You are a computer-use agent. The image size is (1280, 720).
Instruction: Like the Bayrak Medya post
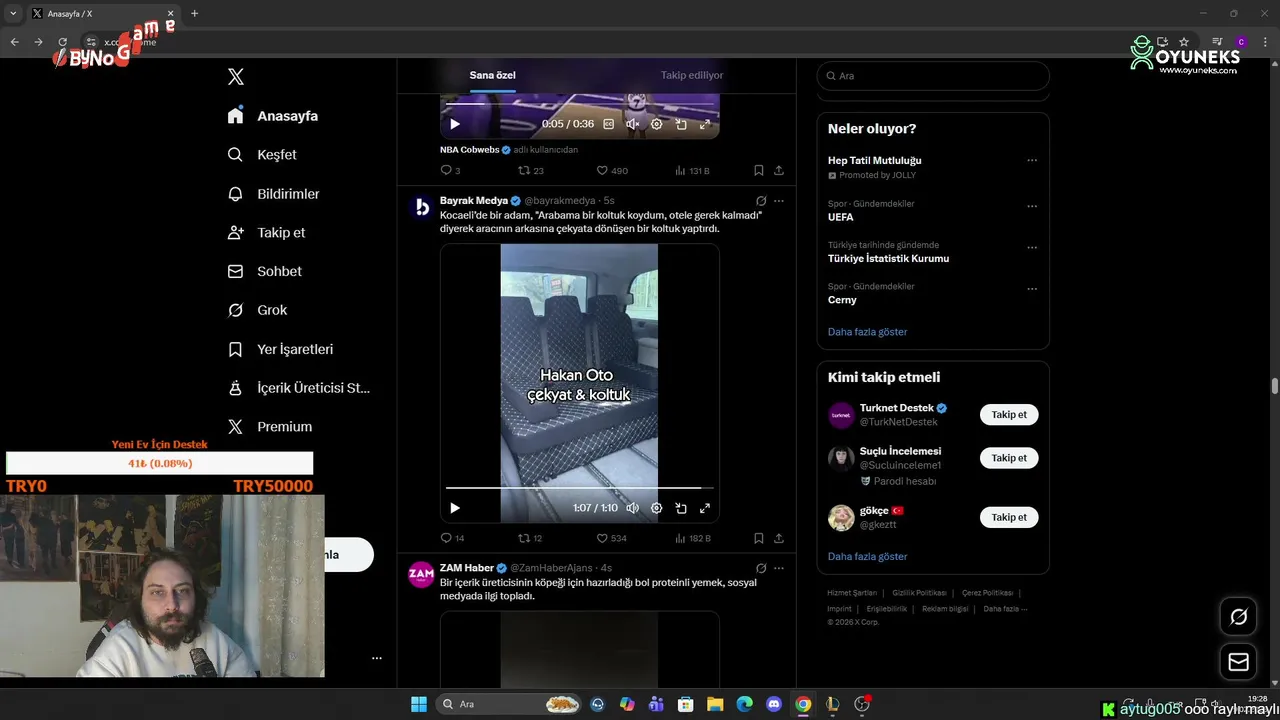click(612, 538)
